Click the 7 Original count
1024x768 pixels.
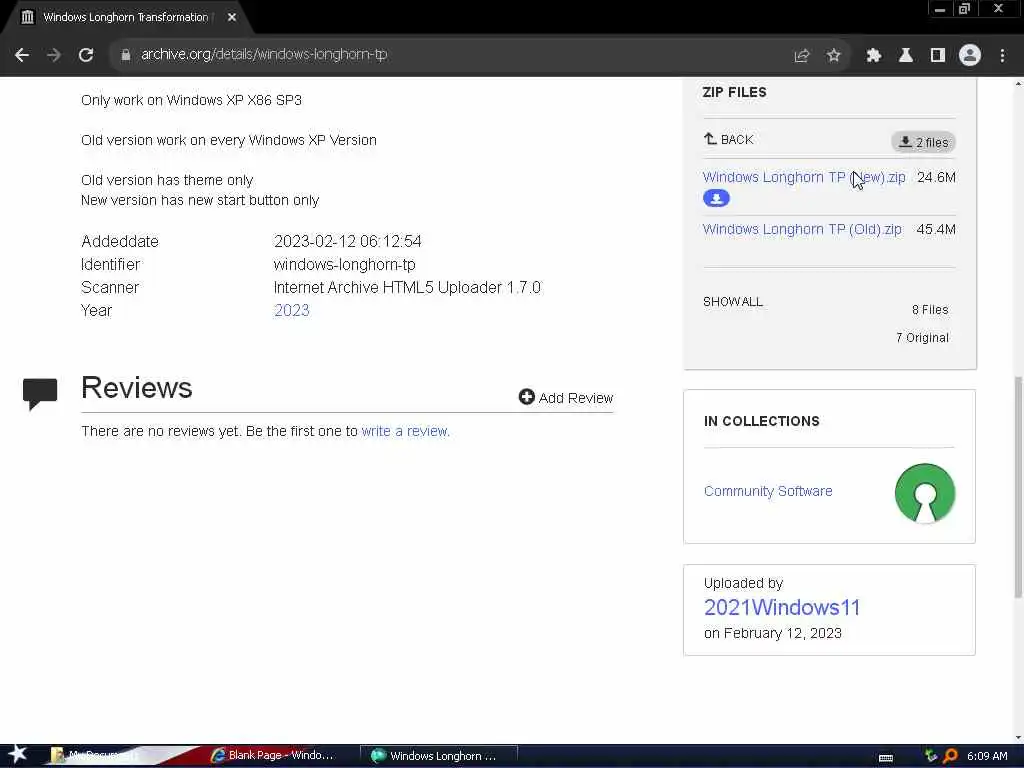coord(922,338)
